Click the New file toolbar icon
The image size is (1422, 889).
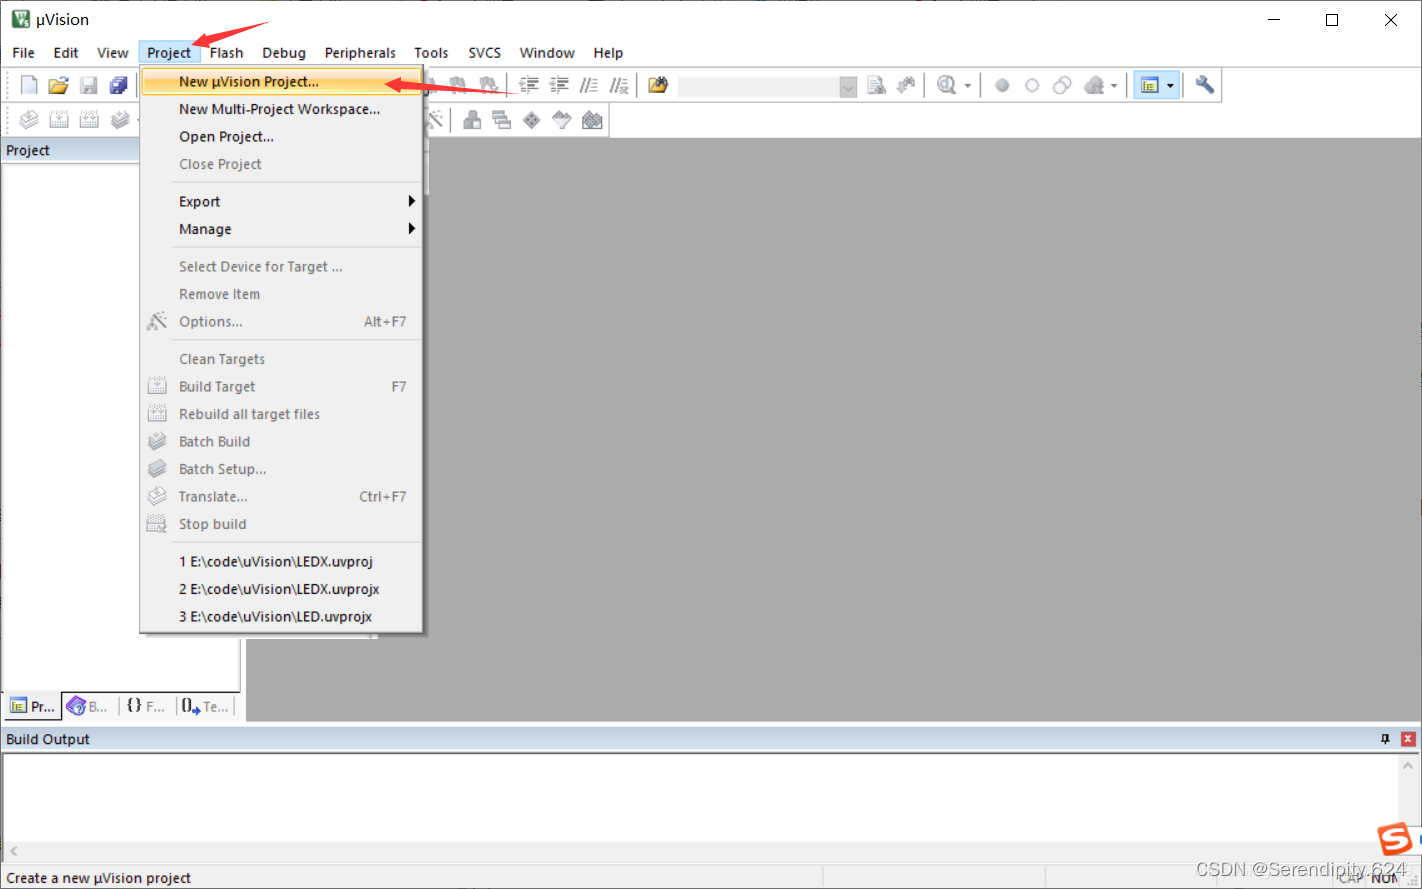[29, 86]
